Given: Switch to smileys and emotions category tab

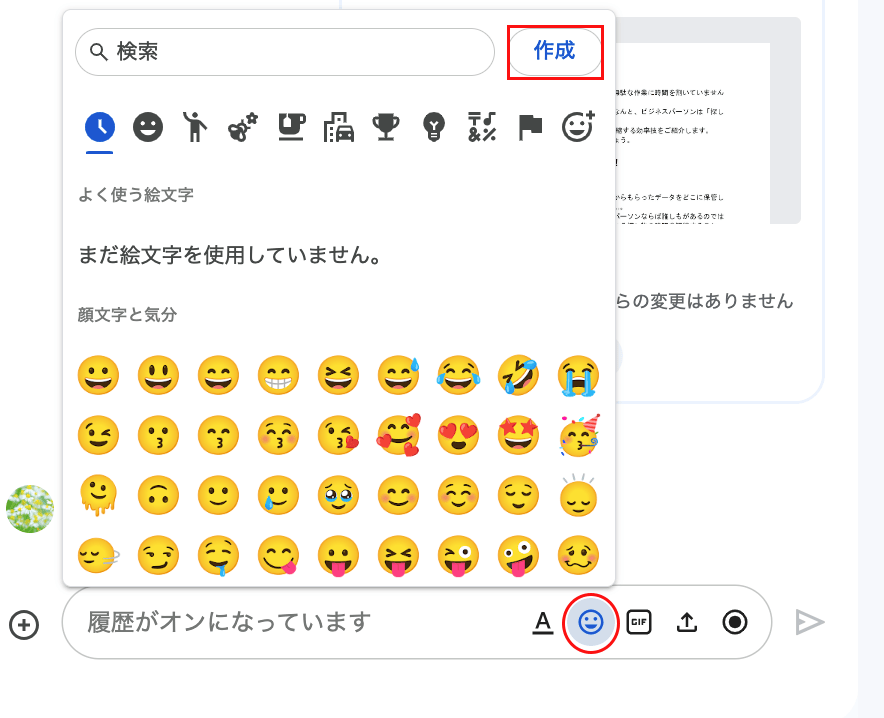Looking at the screenshot, I should pos(148,127).
